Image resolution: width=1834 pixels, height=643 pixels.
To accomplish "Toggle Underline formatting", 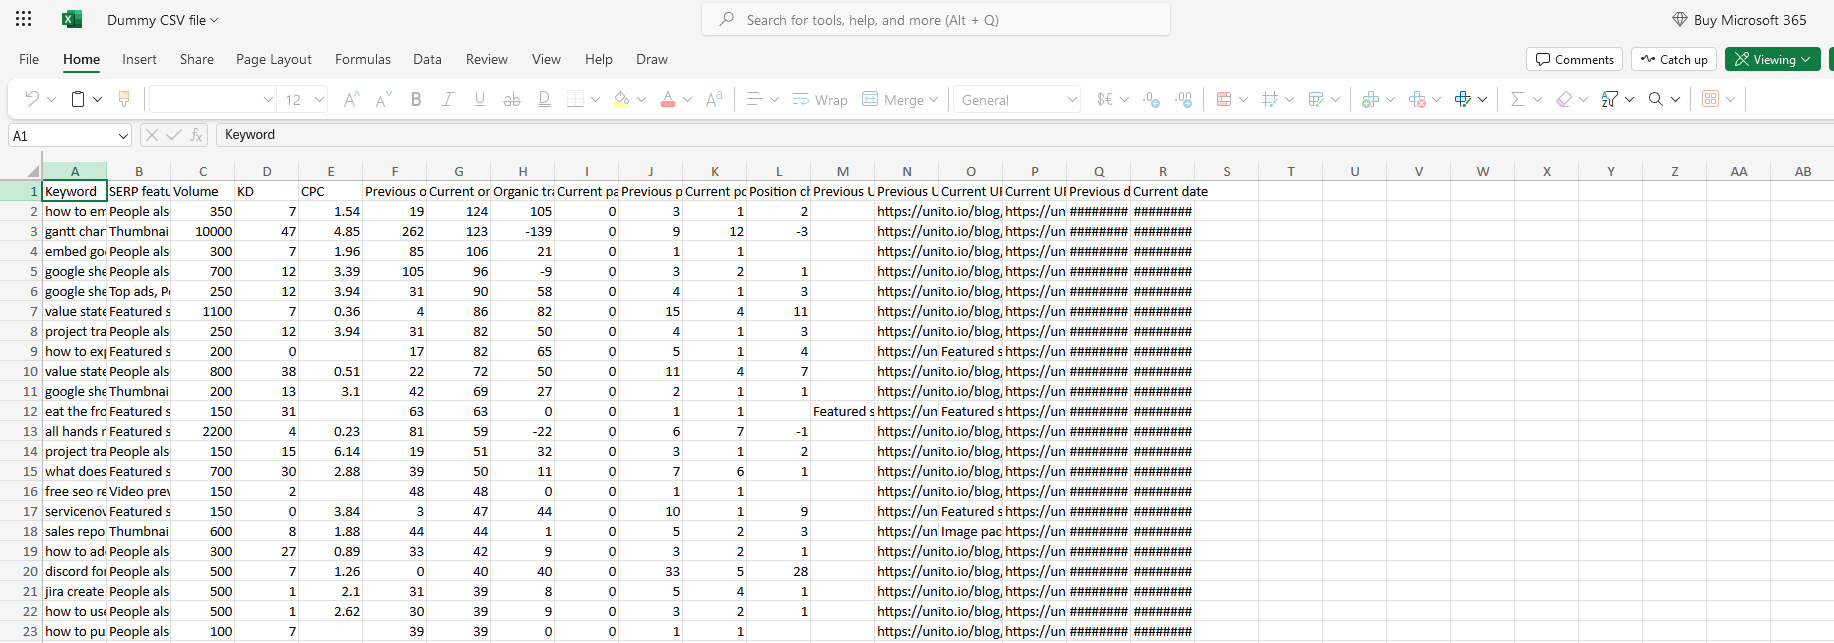I will pos(480,99).
